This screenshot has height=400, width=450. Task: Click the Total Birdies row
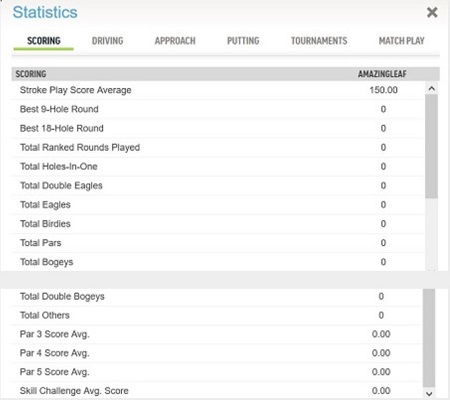[218, 224]
